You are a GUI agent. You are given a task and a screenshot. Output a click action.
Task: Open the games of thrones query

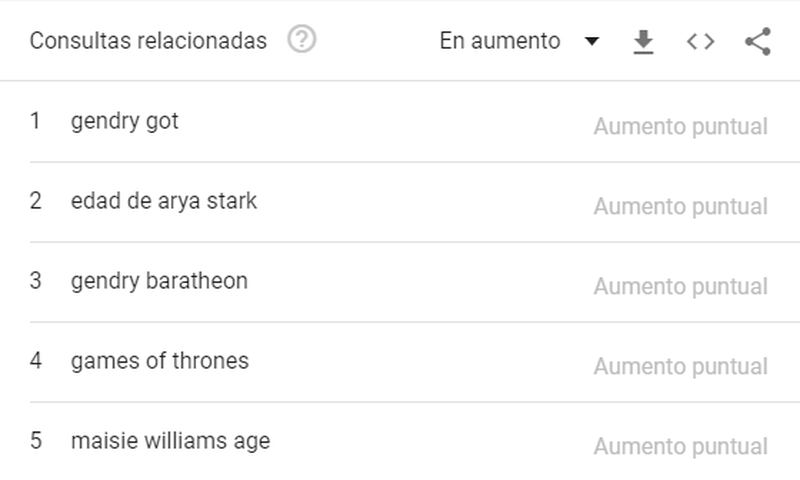160,361
